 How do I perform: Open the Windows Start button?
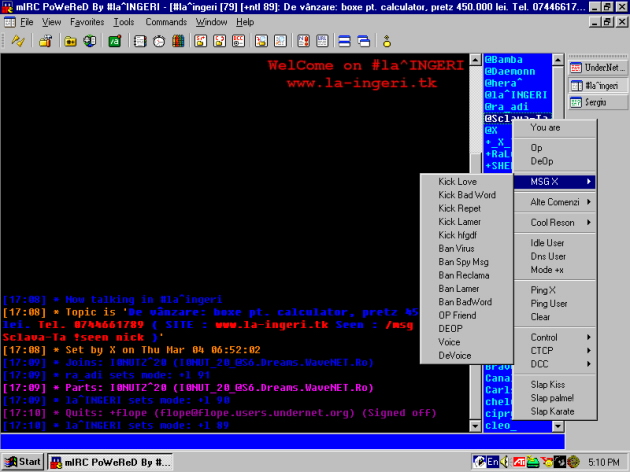click(x=23, y=462)
